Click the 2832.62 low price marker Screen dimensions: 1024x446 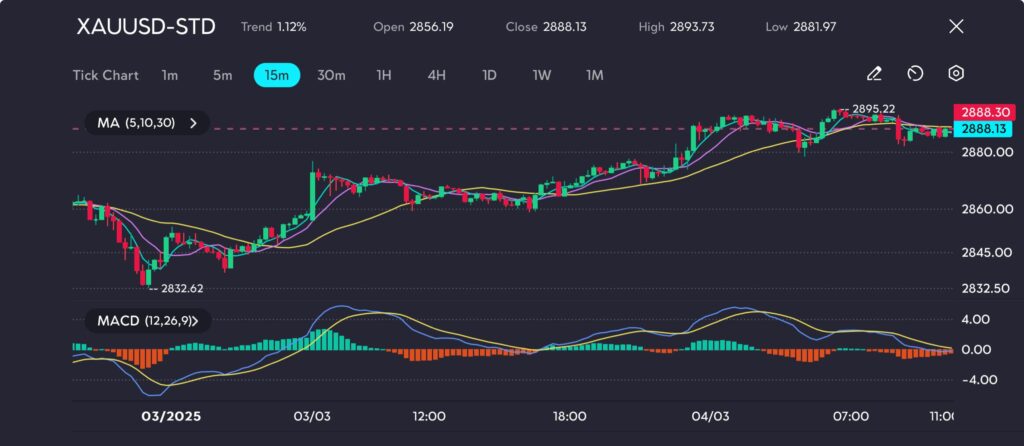tap(181, 288)
